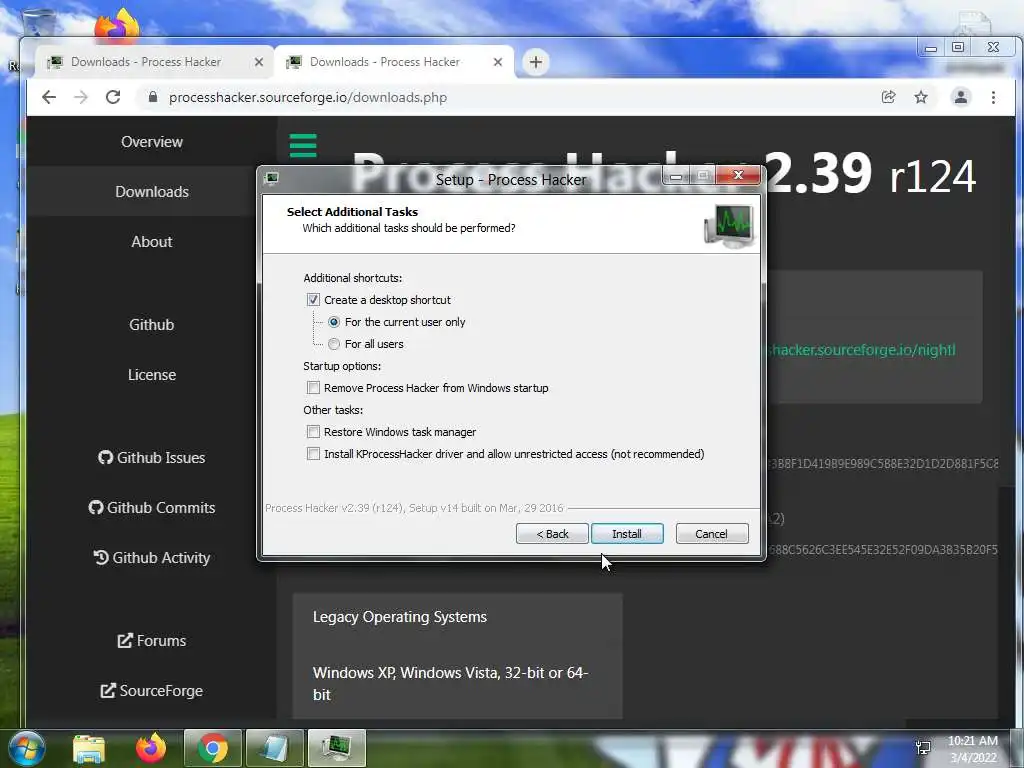Open Windows Start menu
Viewport: 1024px width, 768px height.
pos(27,748)
